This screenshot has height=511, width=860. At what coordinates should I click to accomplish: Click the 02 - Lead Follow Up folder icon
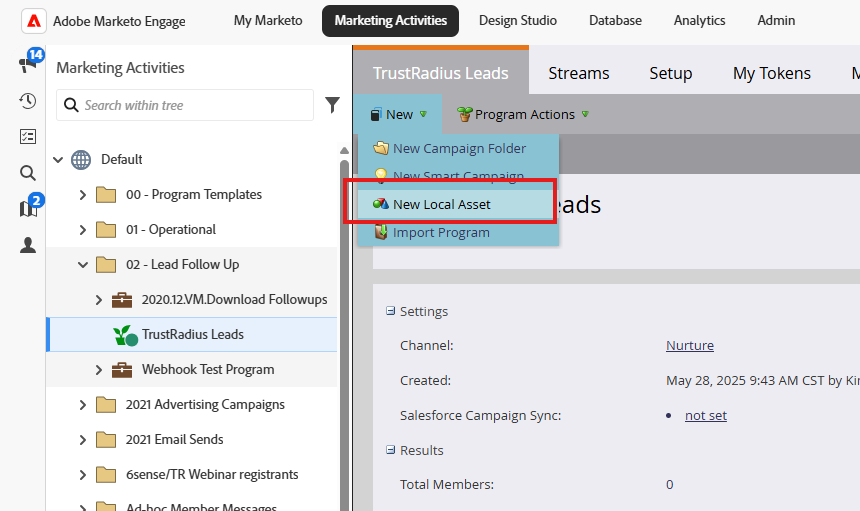pos(106,265)
